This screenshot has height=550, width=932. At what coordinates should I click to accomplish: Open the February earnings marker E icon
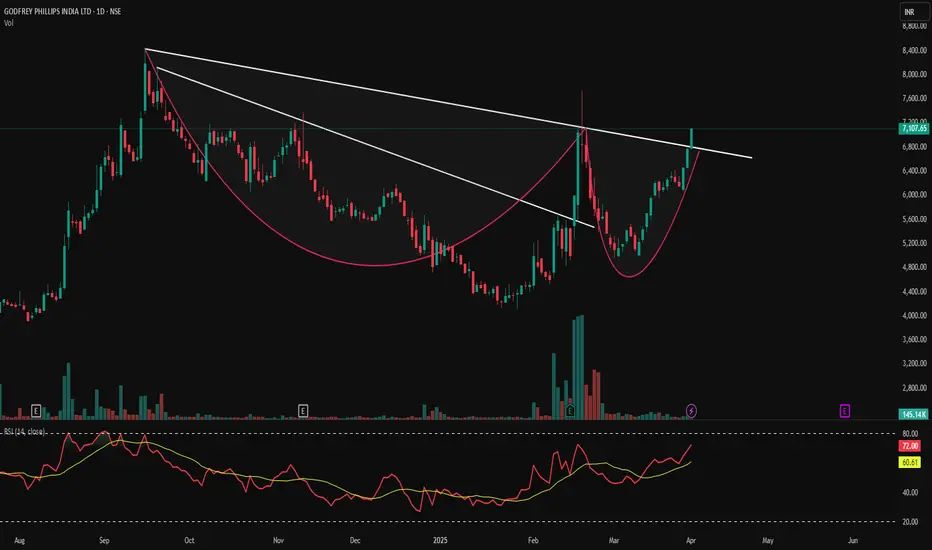571,410
